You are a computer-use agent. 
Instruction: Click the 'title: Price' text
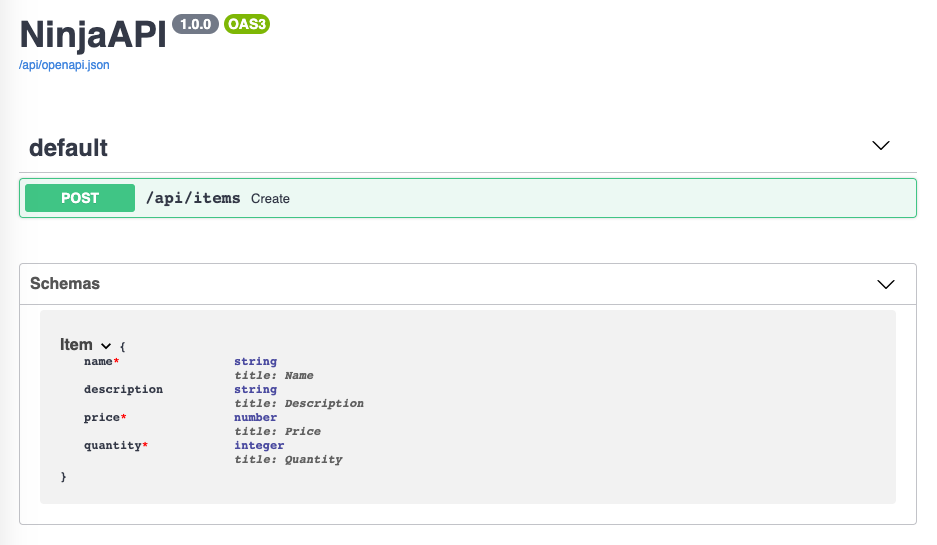click(277, 431)
